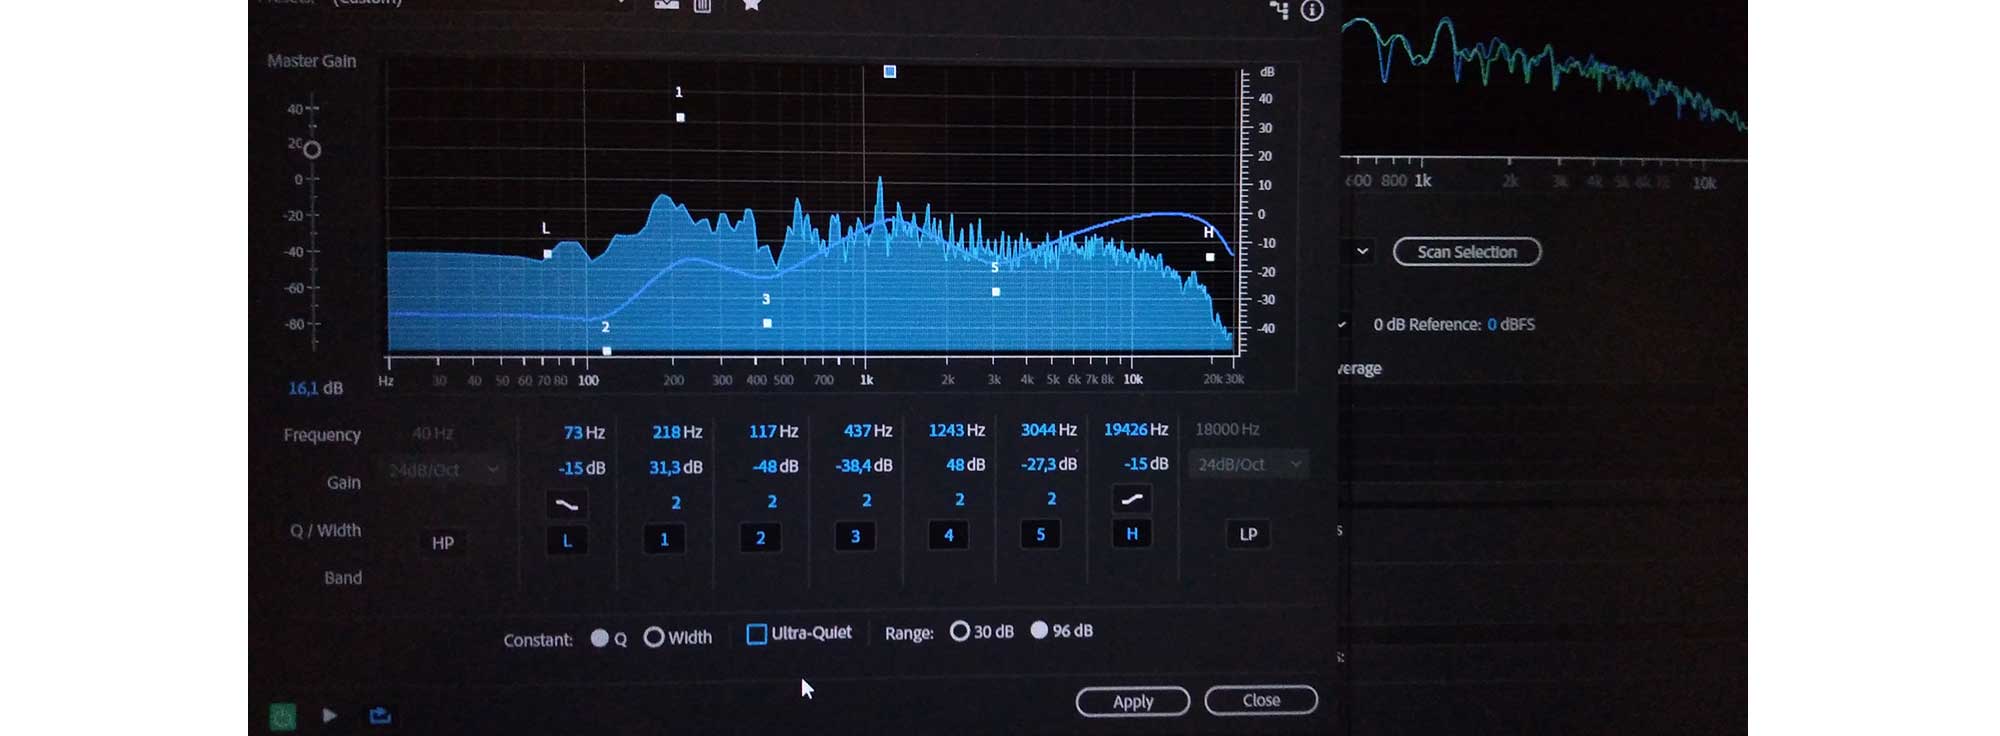Click EQ control point 2 on graph

click(x=607, y=351)
